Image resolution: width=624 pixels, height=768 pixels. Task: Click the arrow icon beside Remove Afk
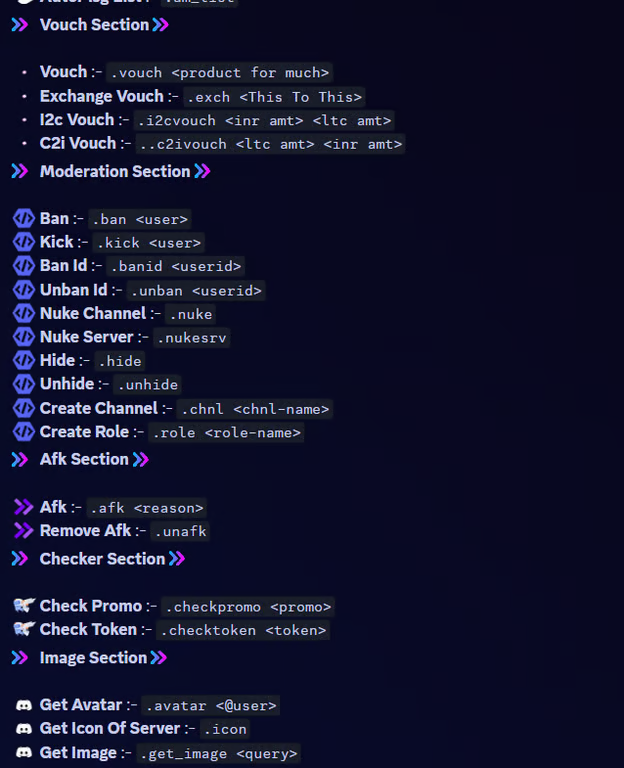[x=24, y=531]
